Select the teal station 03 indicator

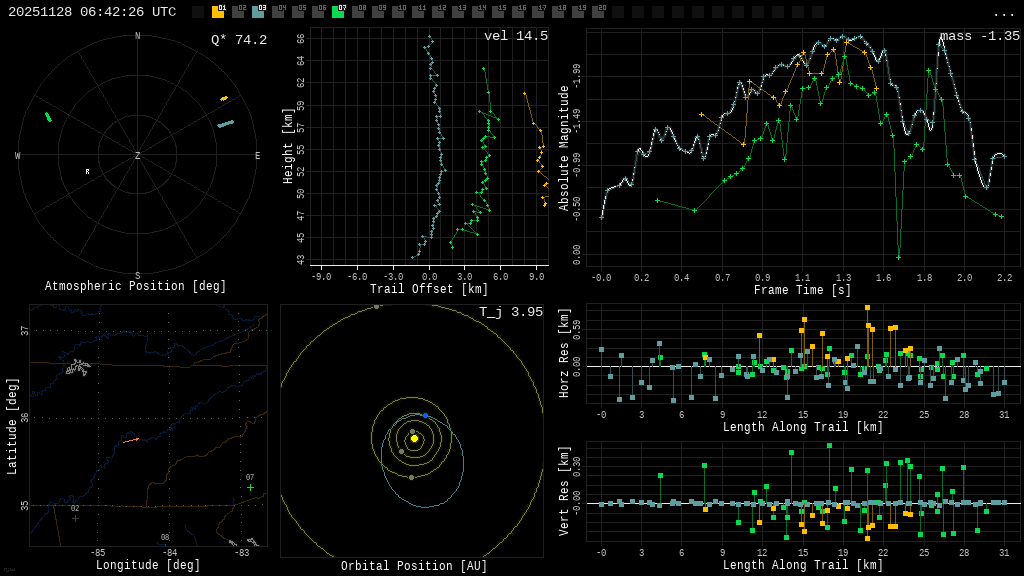[258, 12]
